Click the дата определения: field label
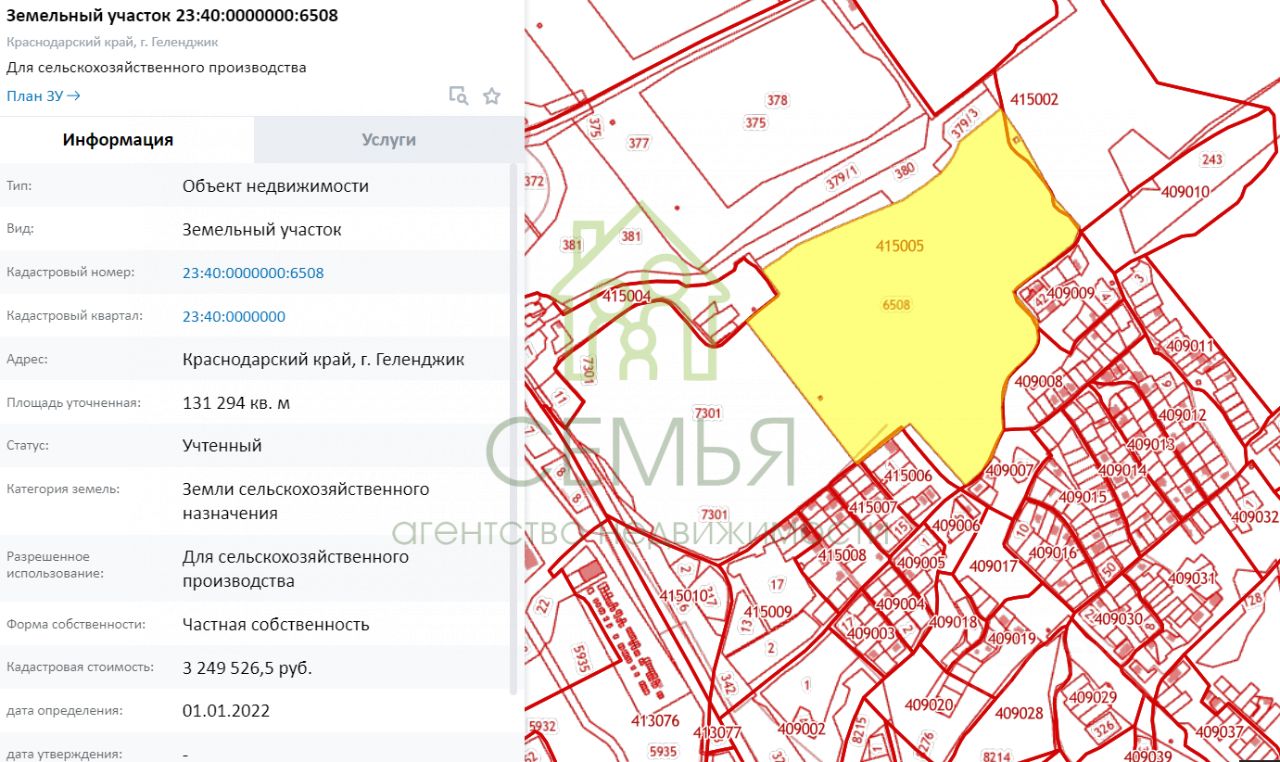 coord(65,711)
